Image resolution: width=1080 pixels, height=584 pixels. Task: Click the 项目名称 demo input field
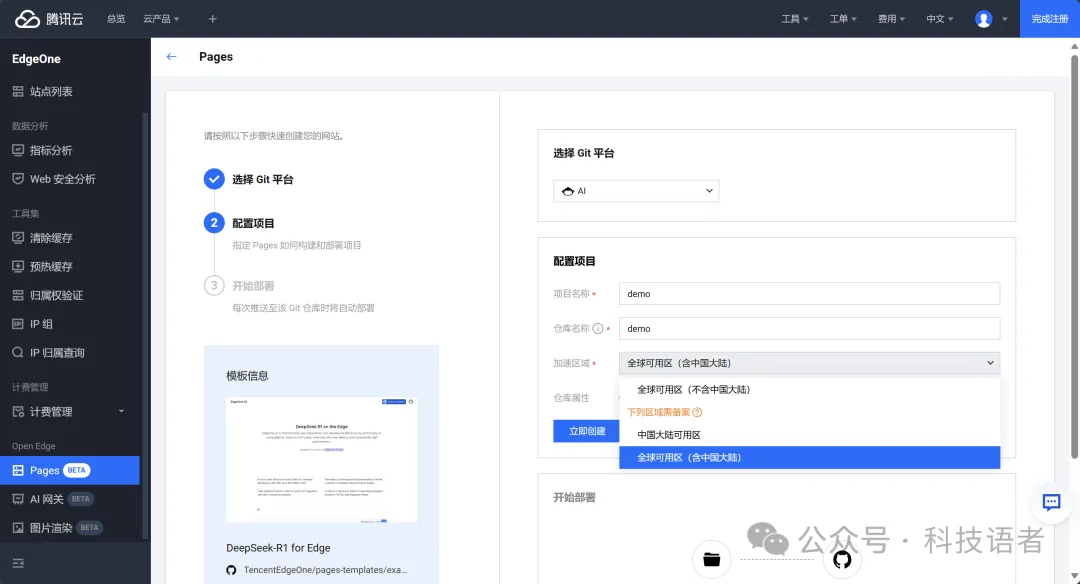pos(809,293)
